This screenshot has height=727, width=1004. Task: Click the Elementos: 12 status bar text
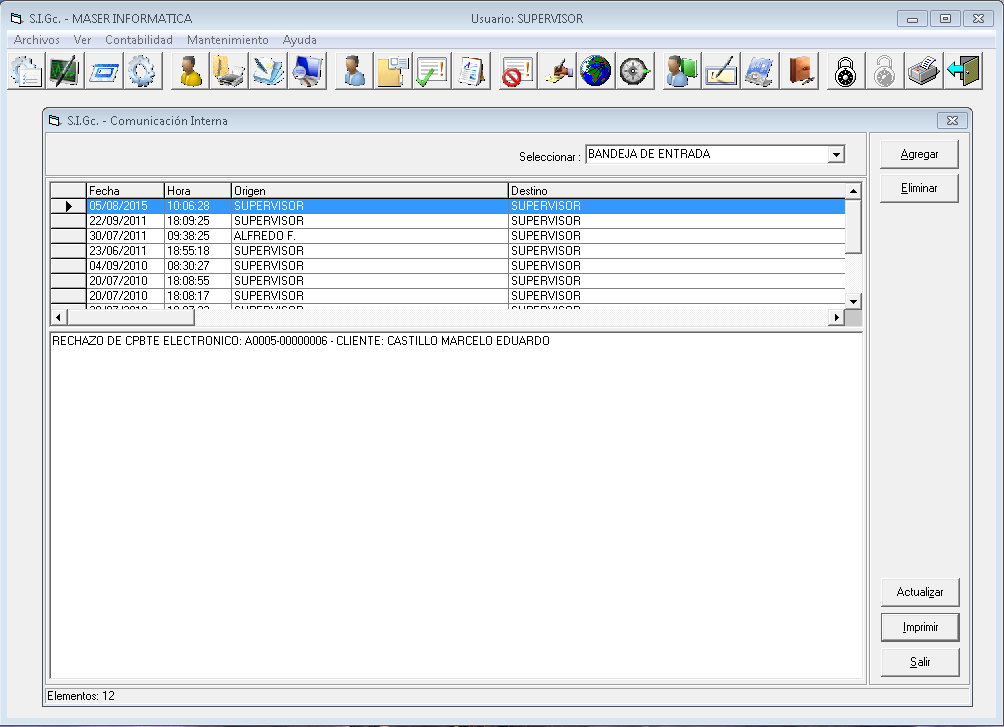click(x=81, y=696)
